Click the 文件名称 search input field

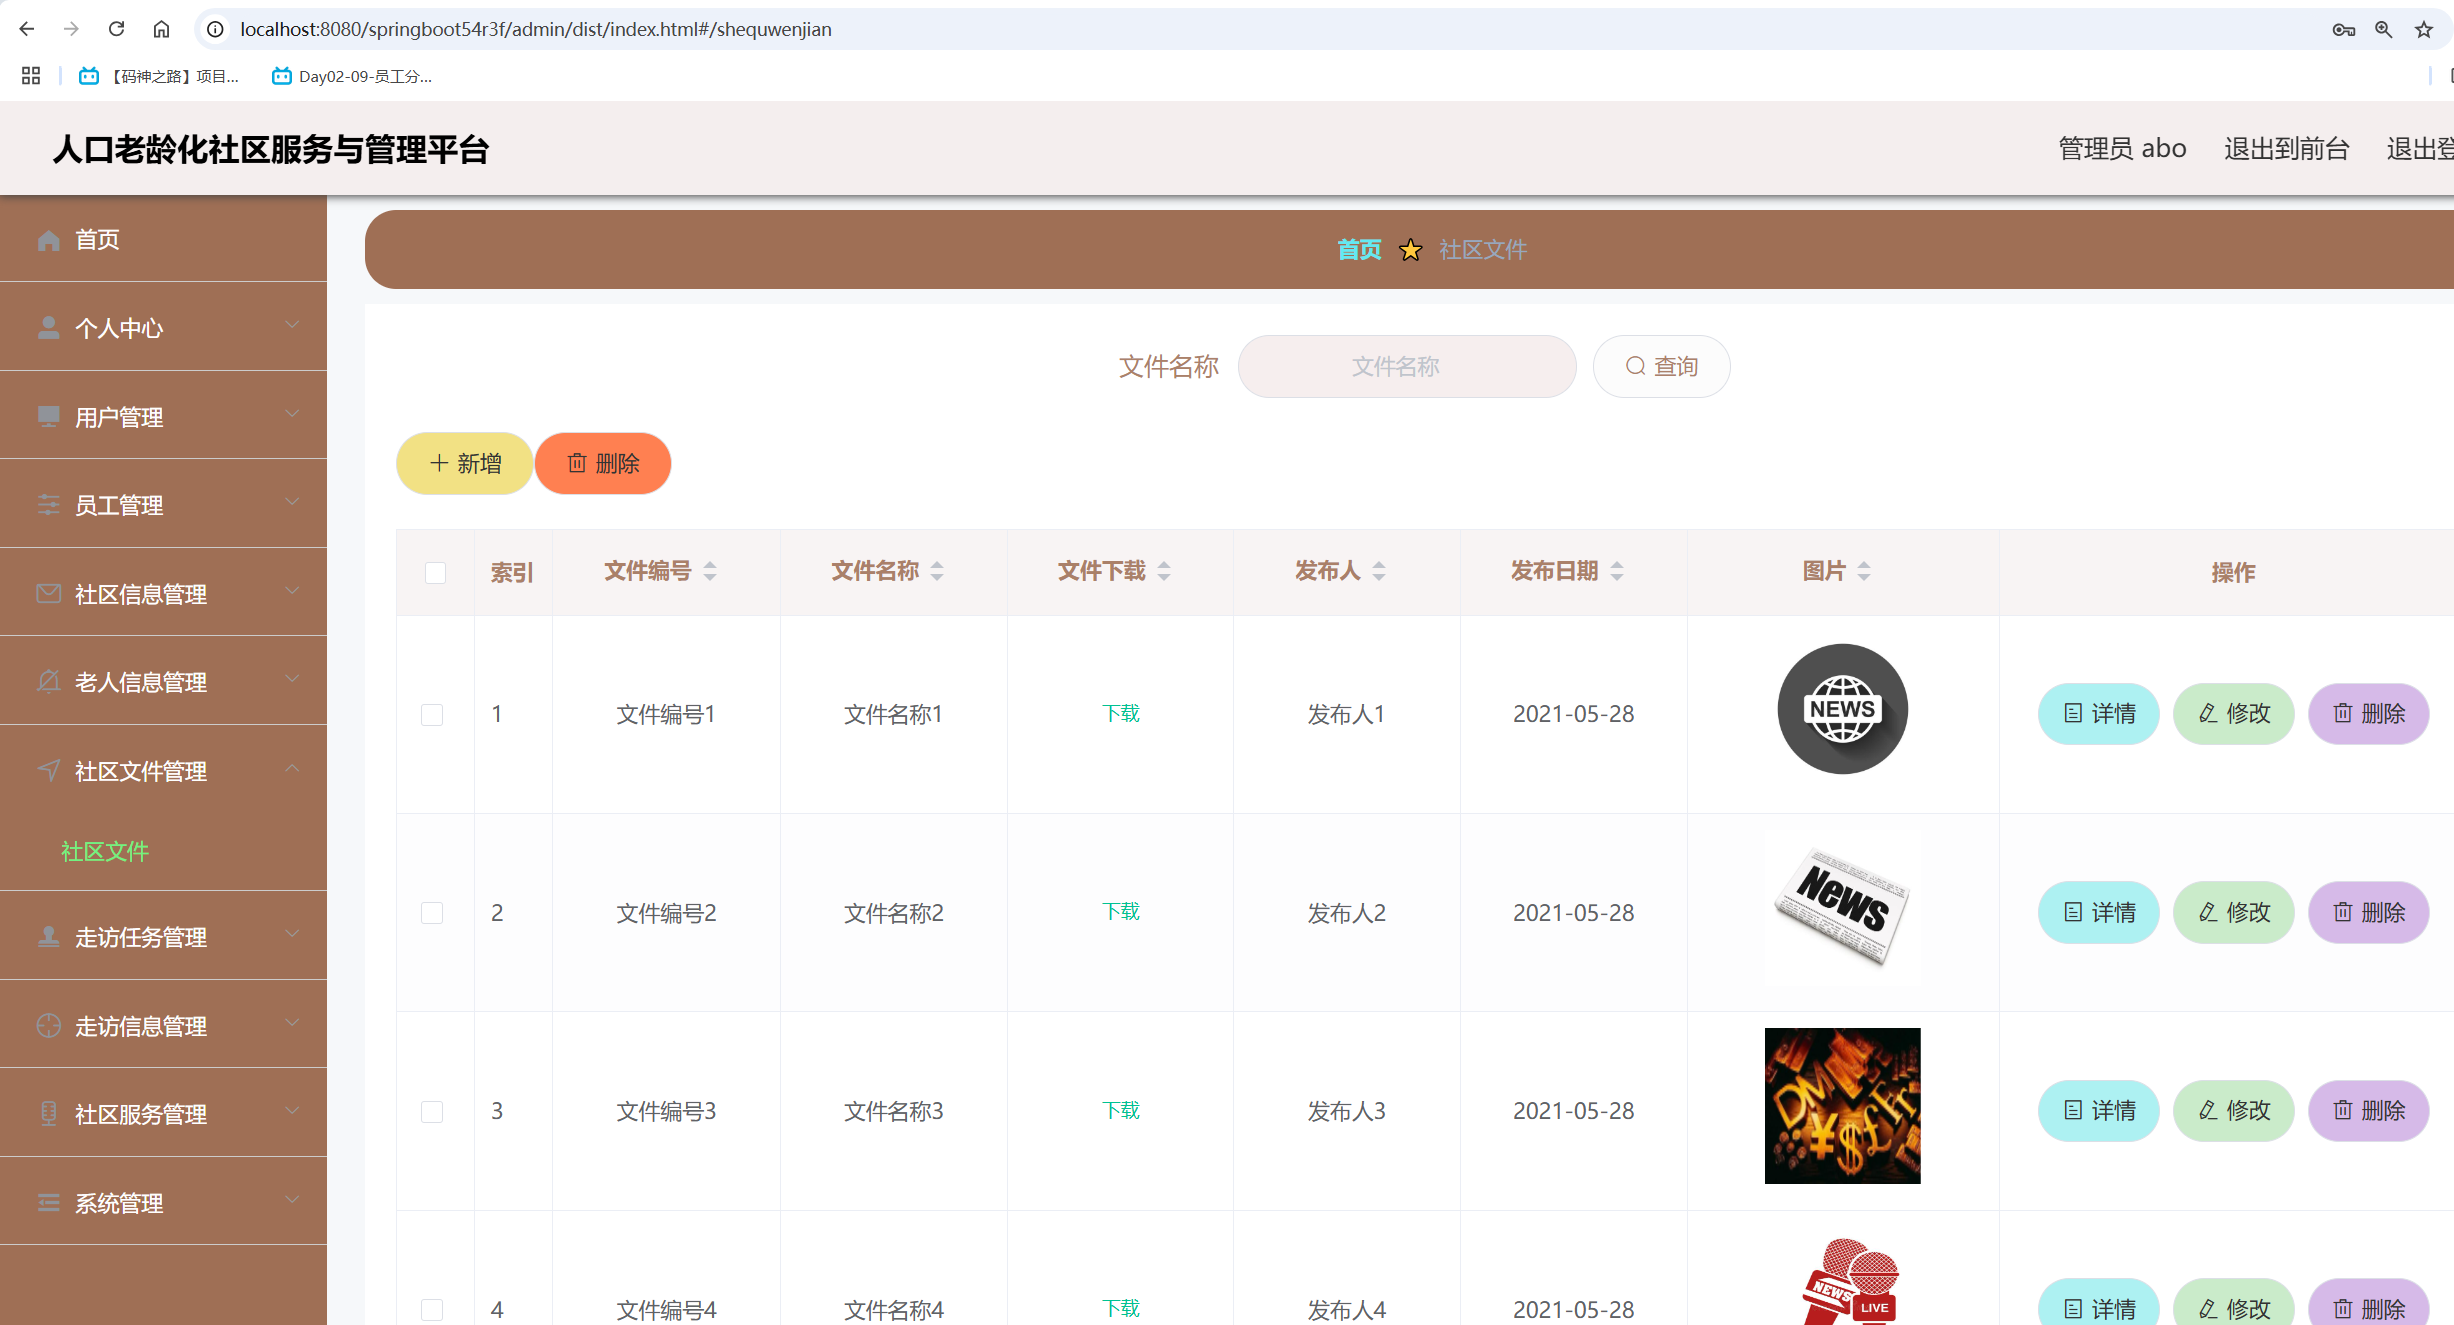1406,366
